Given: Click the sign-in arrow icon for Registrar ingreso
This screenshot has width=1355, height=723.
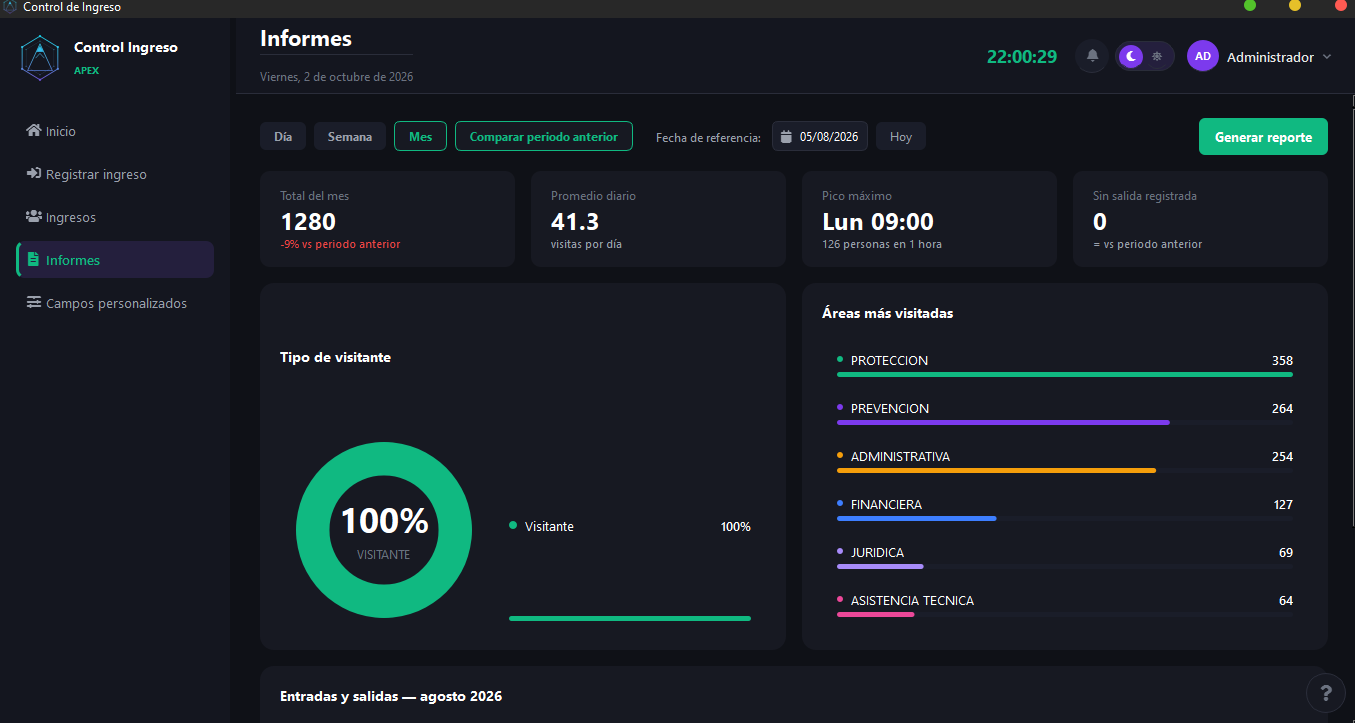Looking at the screenshot, I should 34,174.
